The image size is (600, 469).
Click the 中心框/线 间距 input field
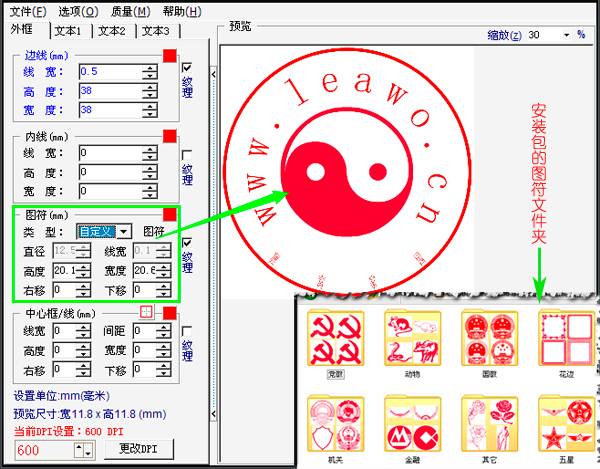pyautogui.click(x=145, y=331)
